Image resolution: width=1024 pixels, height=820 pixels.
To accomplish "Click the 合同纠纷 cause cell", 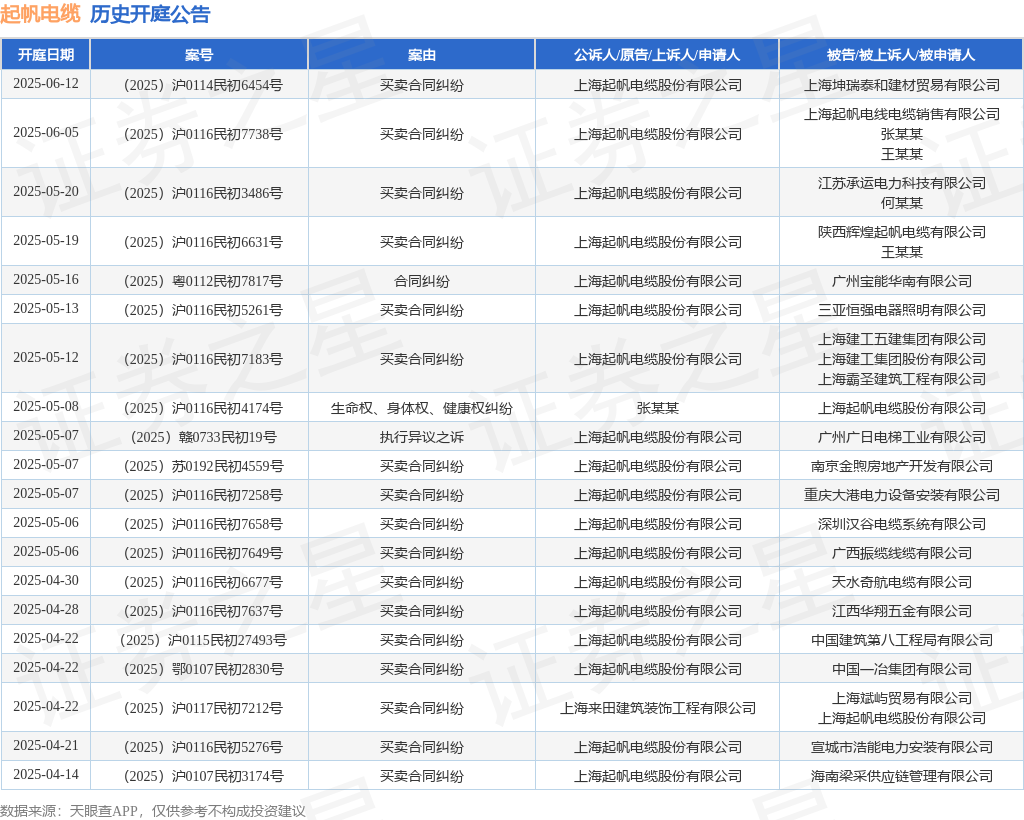I will [x=422, y=281].
